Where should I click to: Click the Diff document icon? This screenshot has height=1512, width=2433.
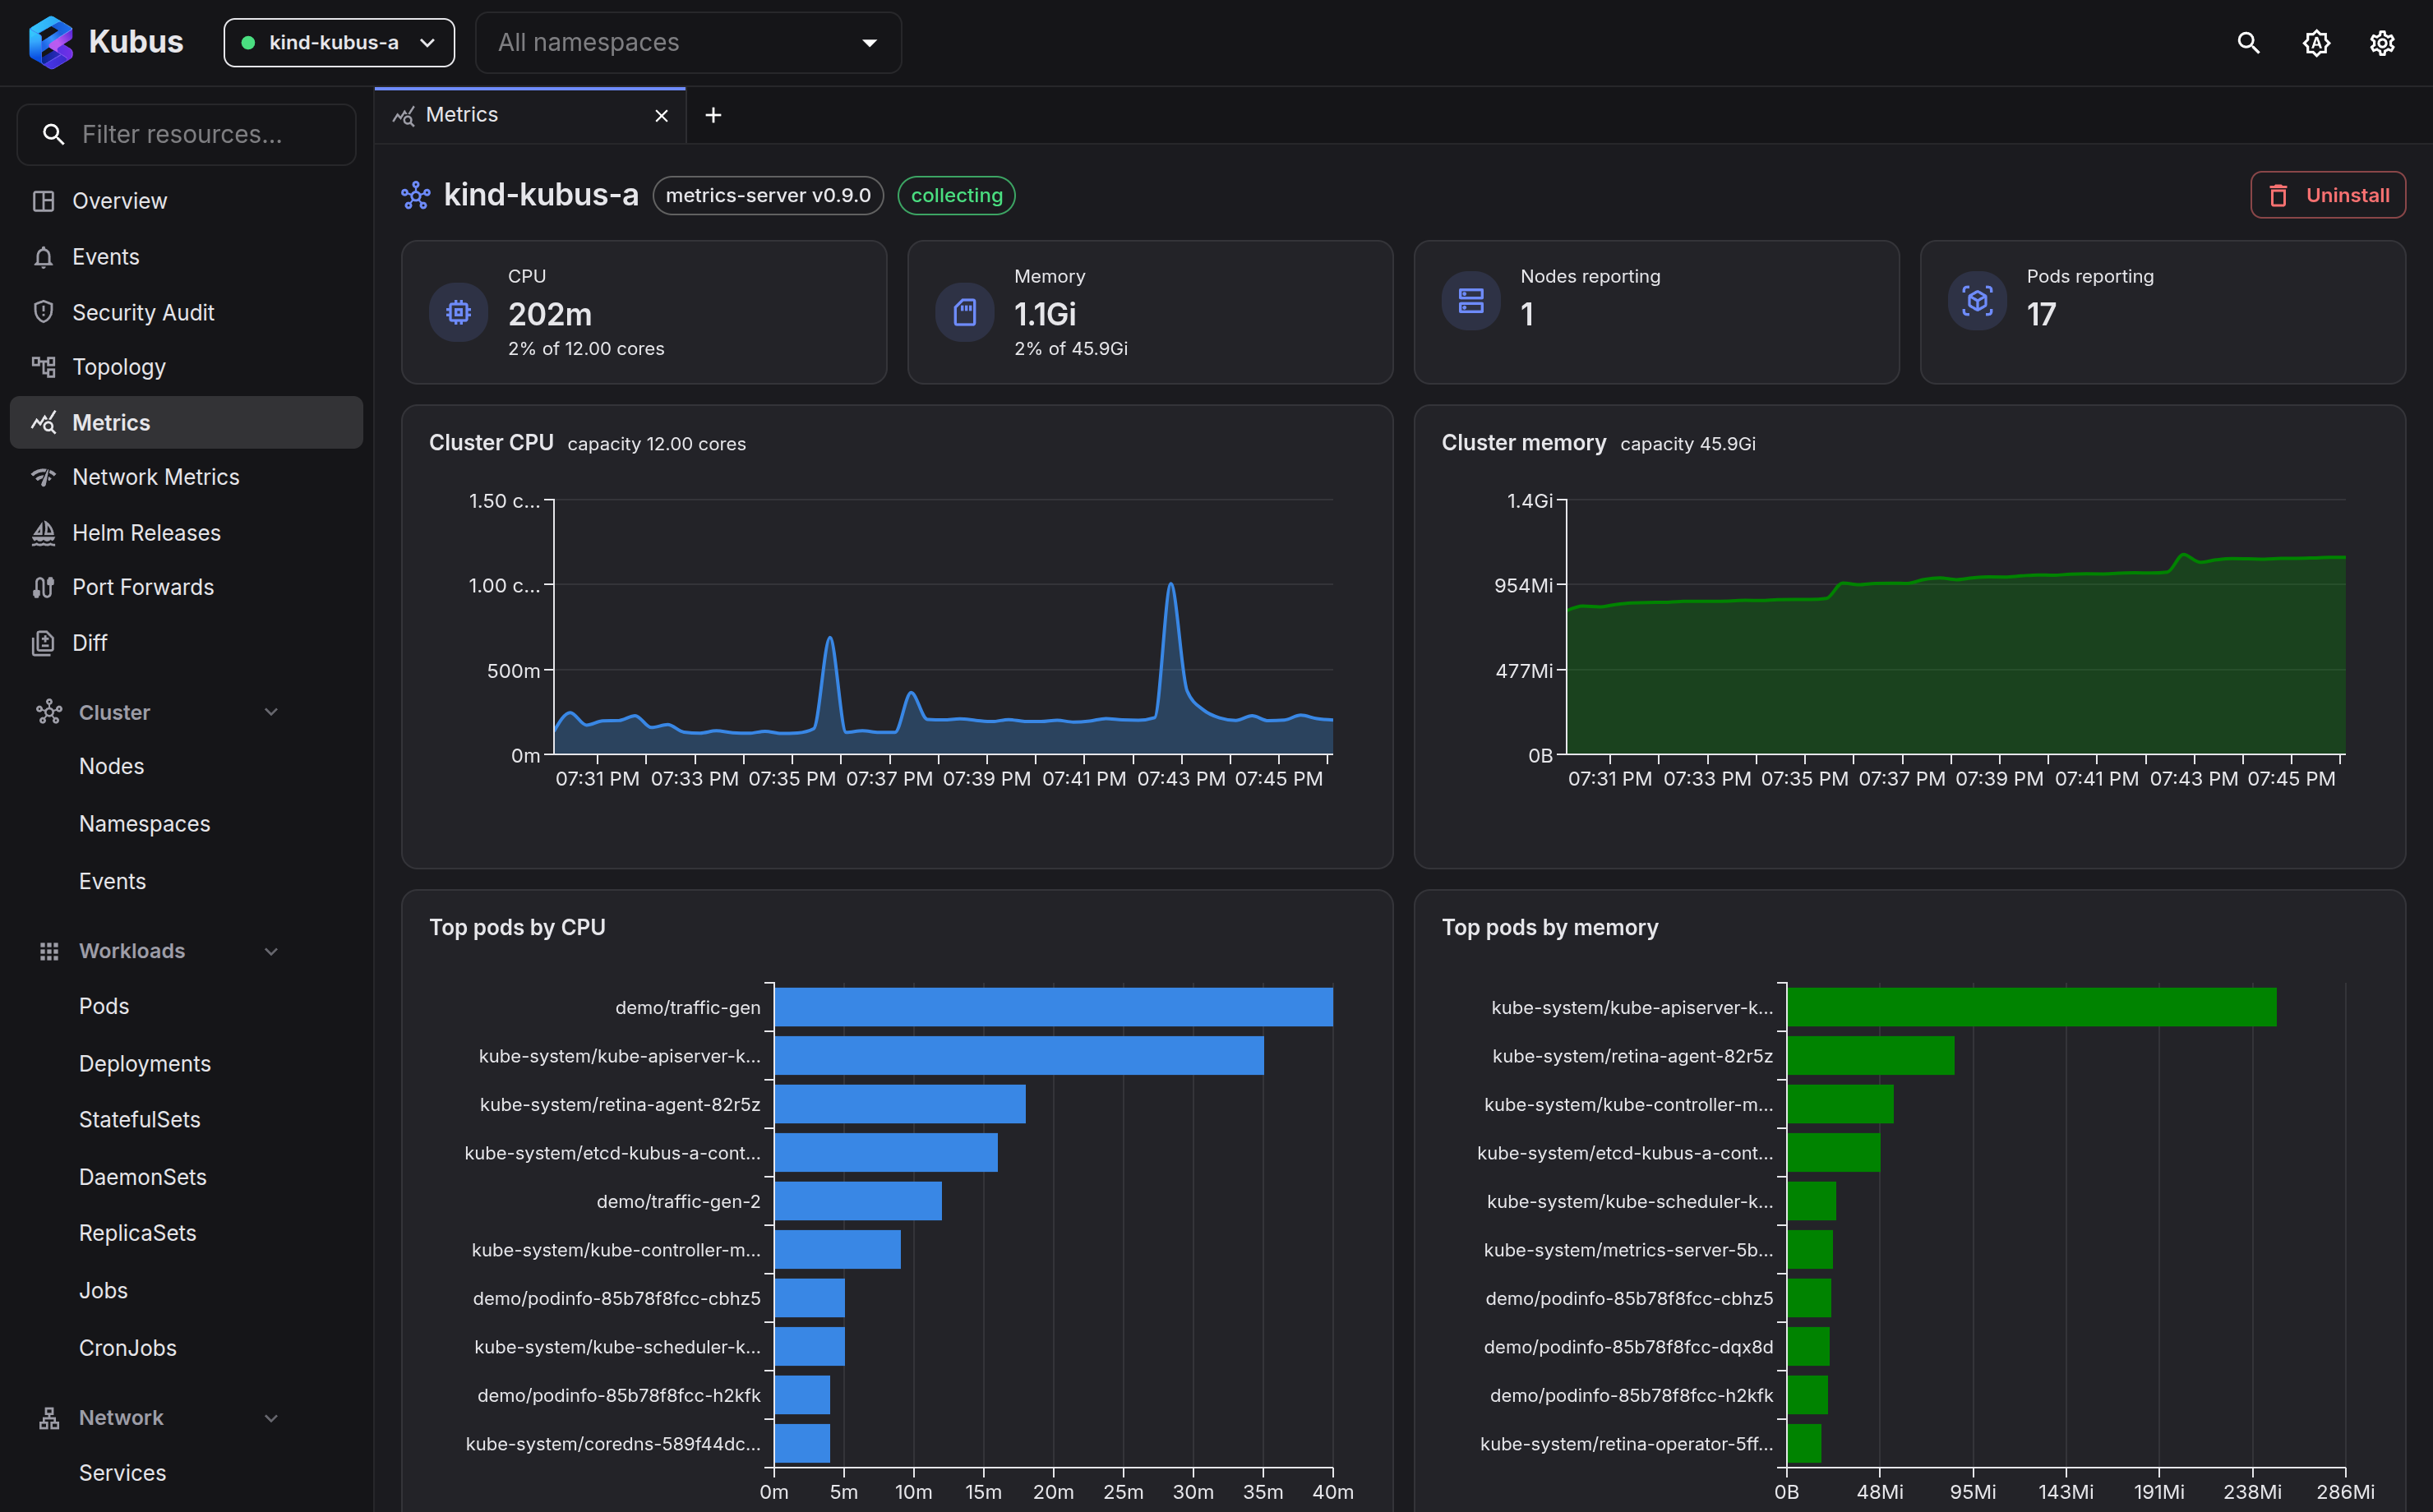43,643
